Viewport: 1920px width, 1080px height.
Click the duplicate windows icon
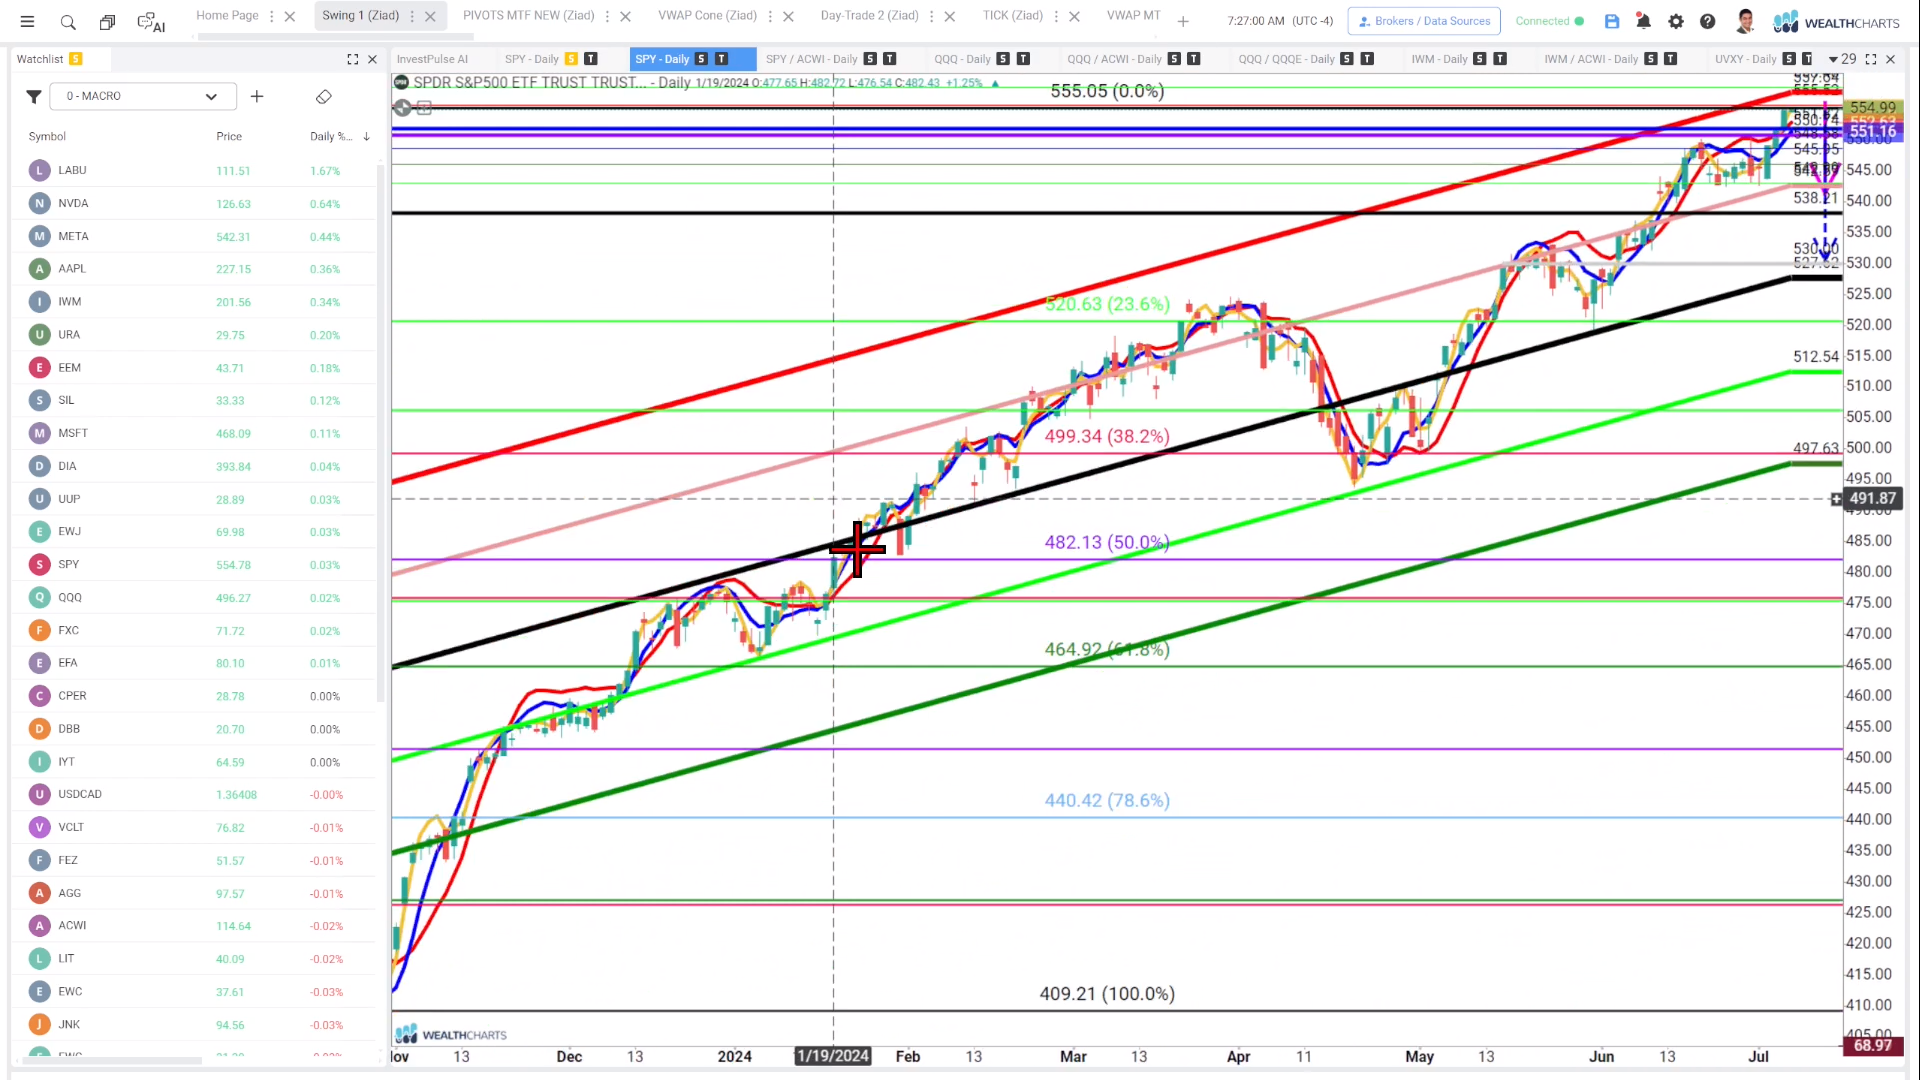[x=107, y=21]
